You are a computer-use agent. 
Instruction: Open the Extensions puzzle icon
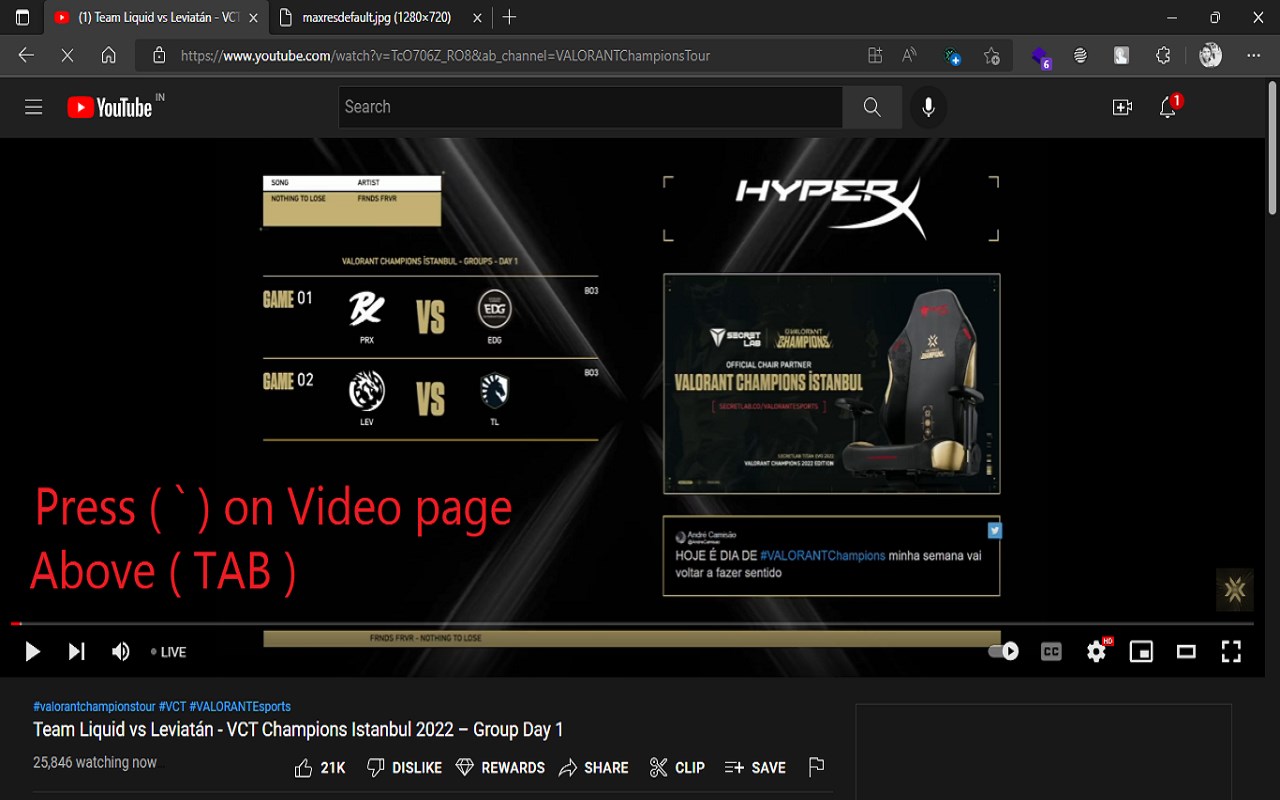click(x=1163, y=56)
